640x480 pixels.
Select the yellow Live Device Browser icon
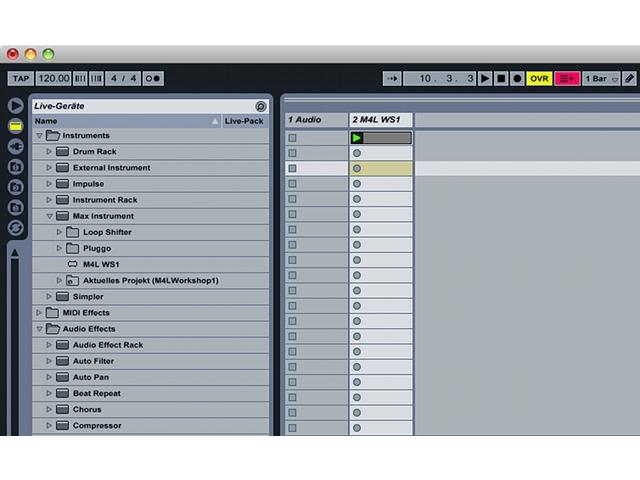pyautogui.click(x=16, y=126)
